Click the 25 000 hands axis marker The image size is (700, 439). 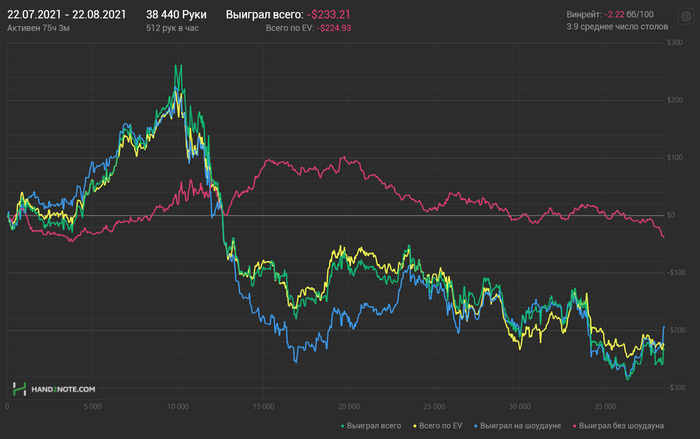(434, 406)
